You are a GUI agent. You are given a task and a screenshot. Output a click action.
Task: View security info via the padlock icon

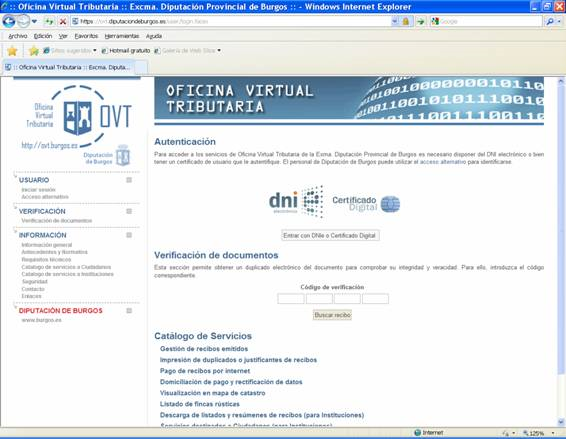(406, 22)
